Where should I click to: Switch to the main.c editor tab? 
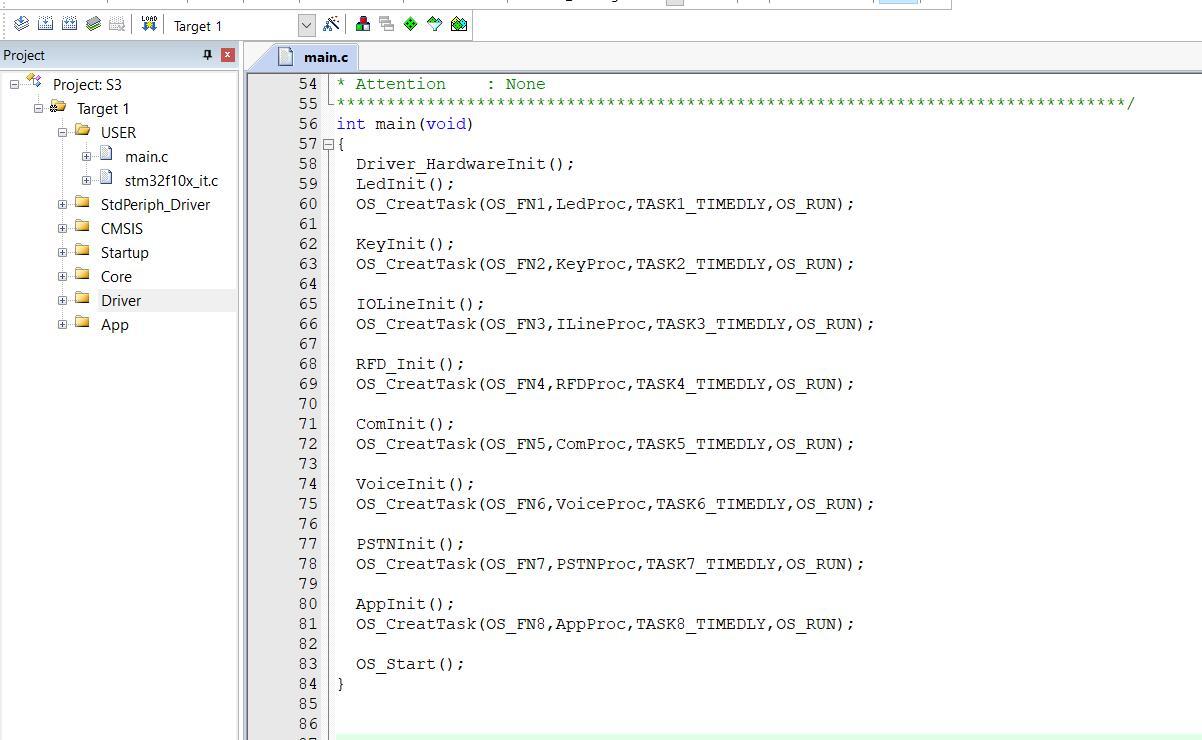(x=313, y=57)
